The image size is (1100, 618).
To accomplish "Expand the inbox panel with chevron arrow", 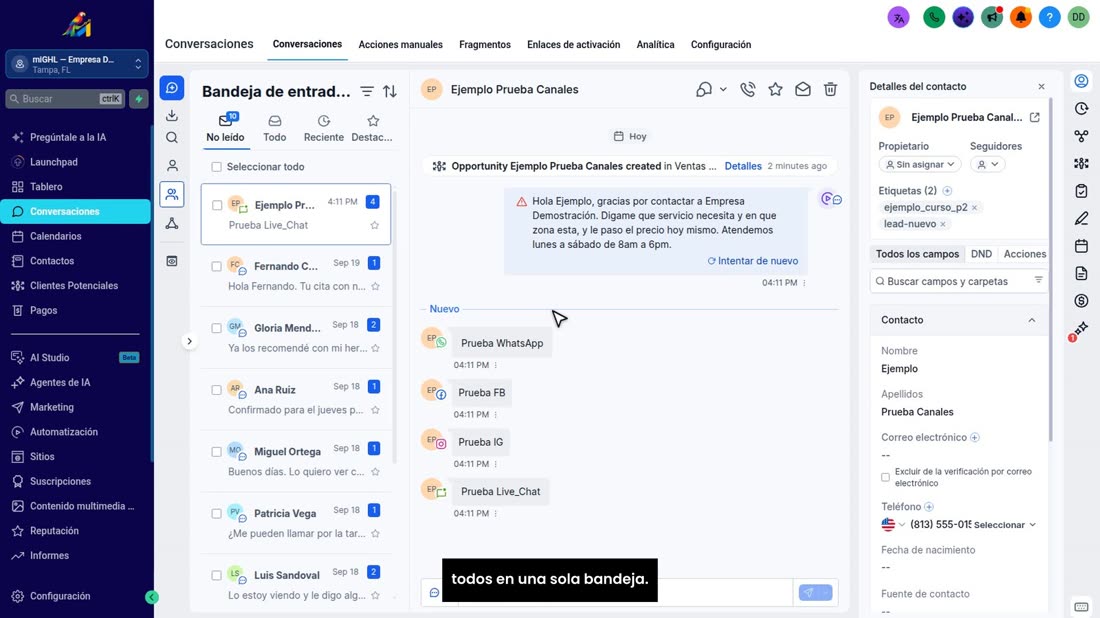I will click(189, 342).
